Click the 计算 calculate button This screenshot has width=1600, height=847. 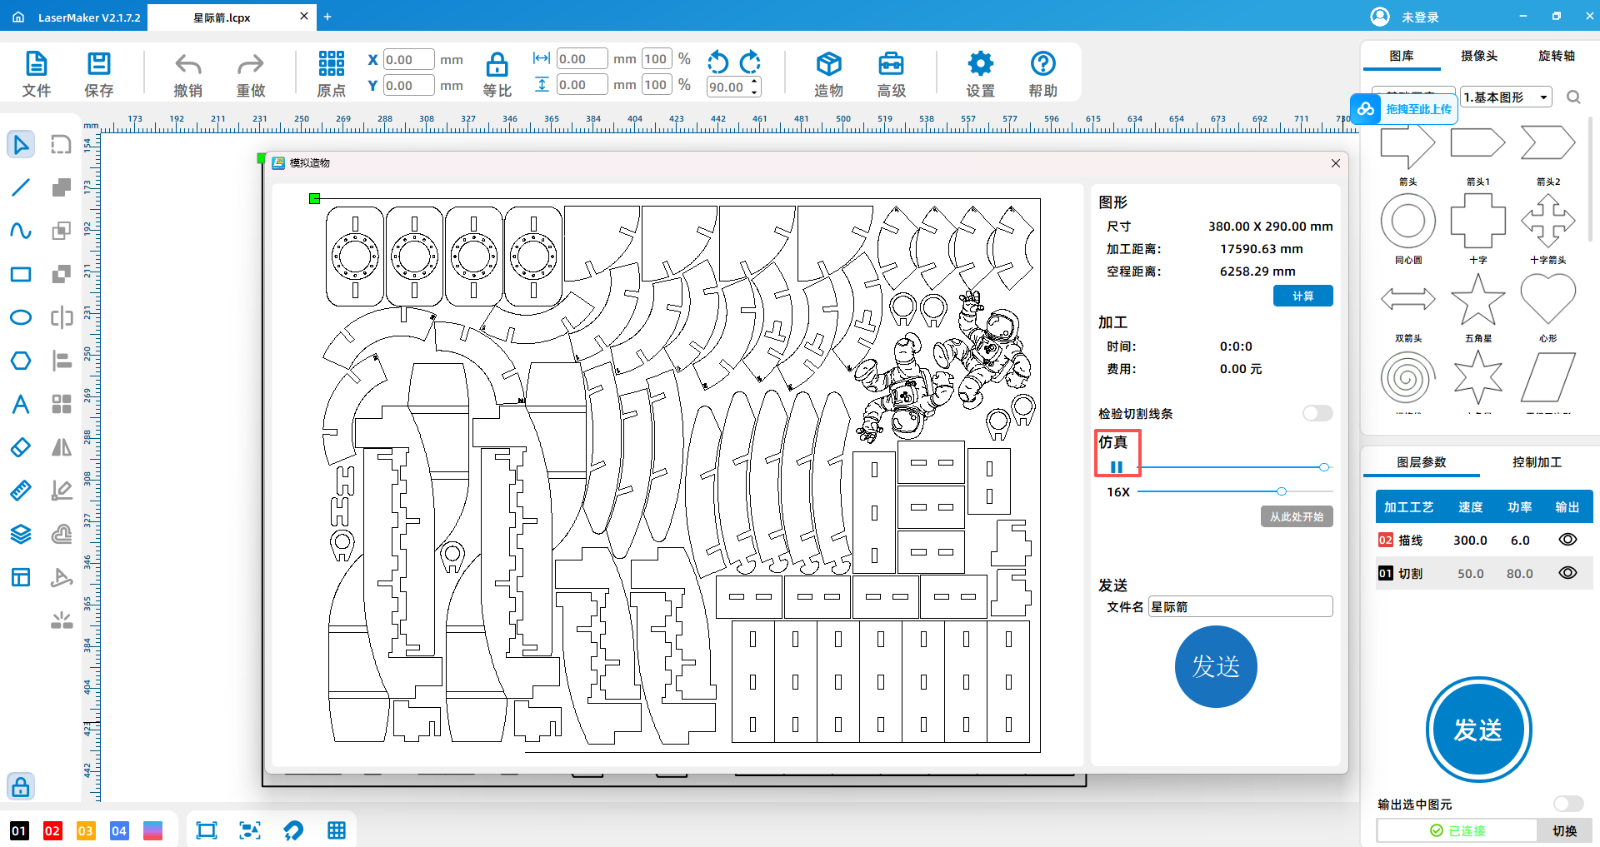[1302, 296]
